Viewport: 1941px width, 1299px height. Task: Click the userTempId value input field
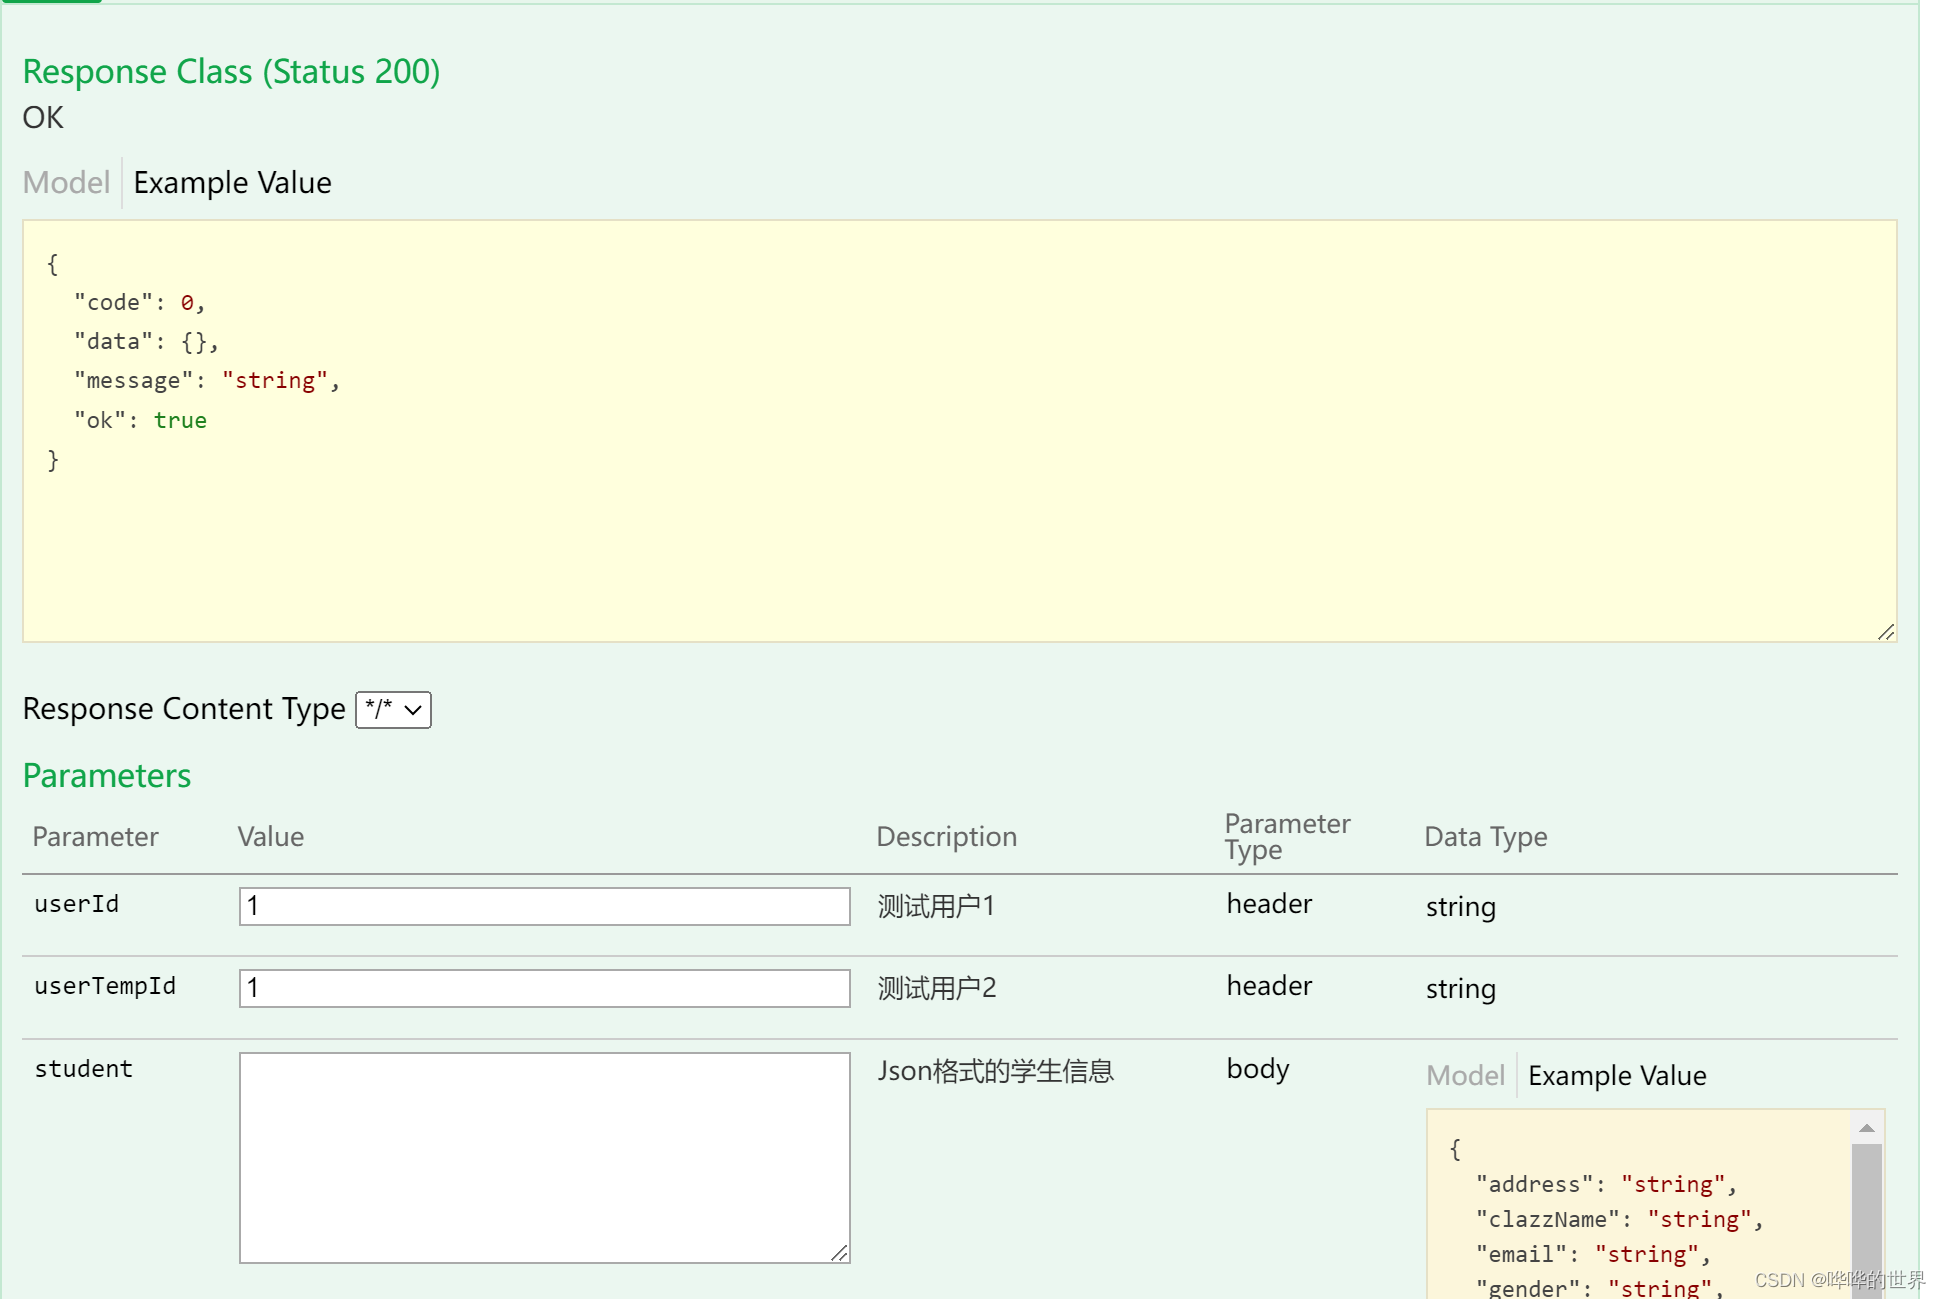(544, 988)
